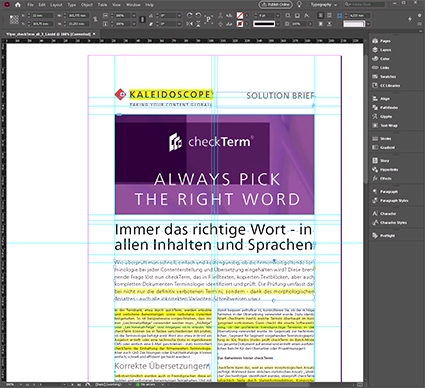Open the Story panel
Screen dimensions: 425x388
pos(381,161)
